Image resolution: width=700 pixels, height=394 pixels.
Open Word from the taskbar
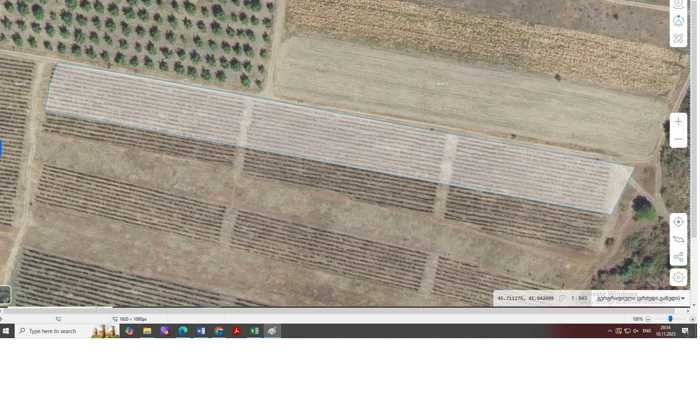coord(201,331)
